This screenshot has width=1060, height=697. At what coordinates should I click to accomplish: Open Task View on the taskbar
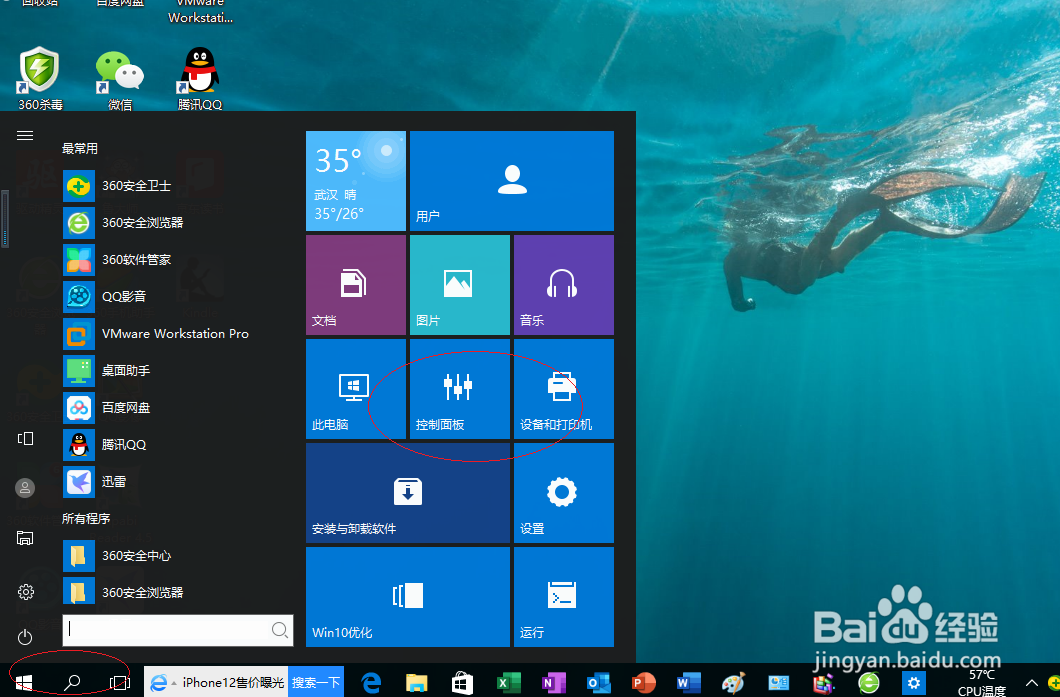[120, 683]
